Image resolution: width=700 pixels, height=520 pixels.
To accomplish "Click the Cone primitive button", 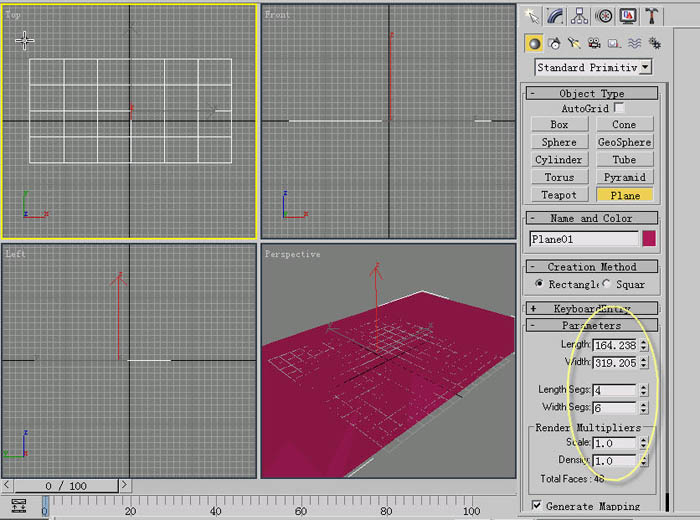I will (625, 125).
